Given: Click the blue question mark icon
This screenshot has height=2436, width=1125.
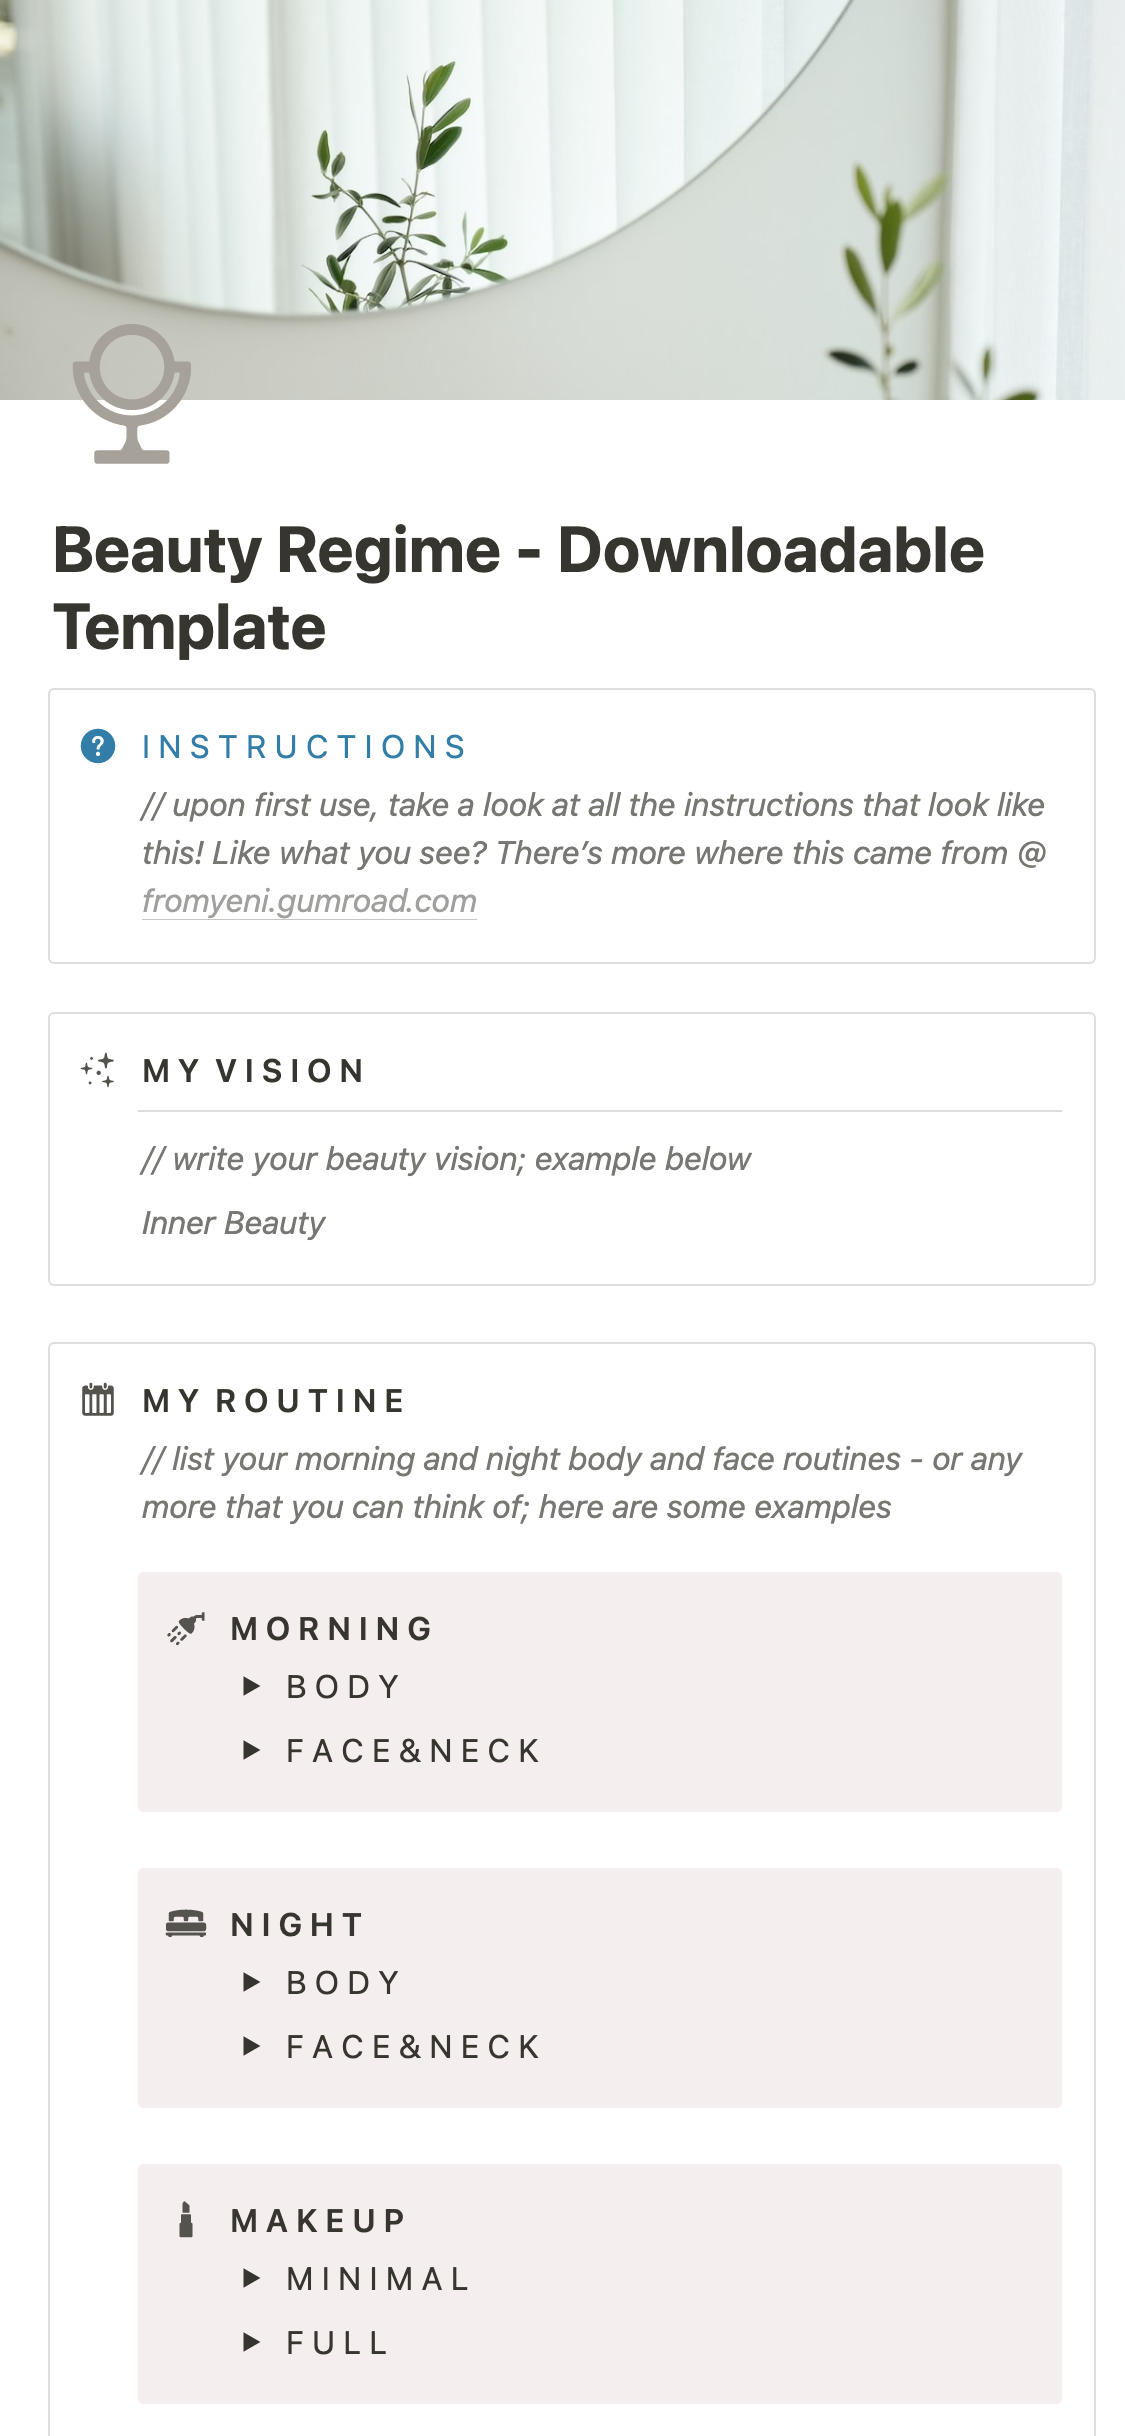Looking at the screenshot, I should click(x=98, y=746).
